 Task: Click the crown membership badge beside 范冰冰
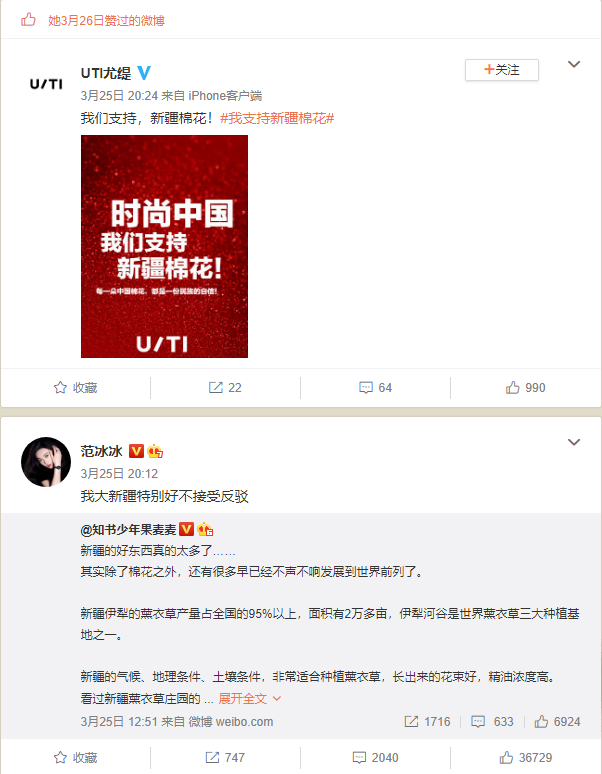pyautogui.click(x=155, y=451)
